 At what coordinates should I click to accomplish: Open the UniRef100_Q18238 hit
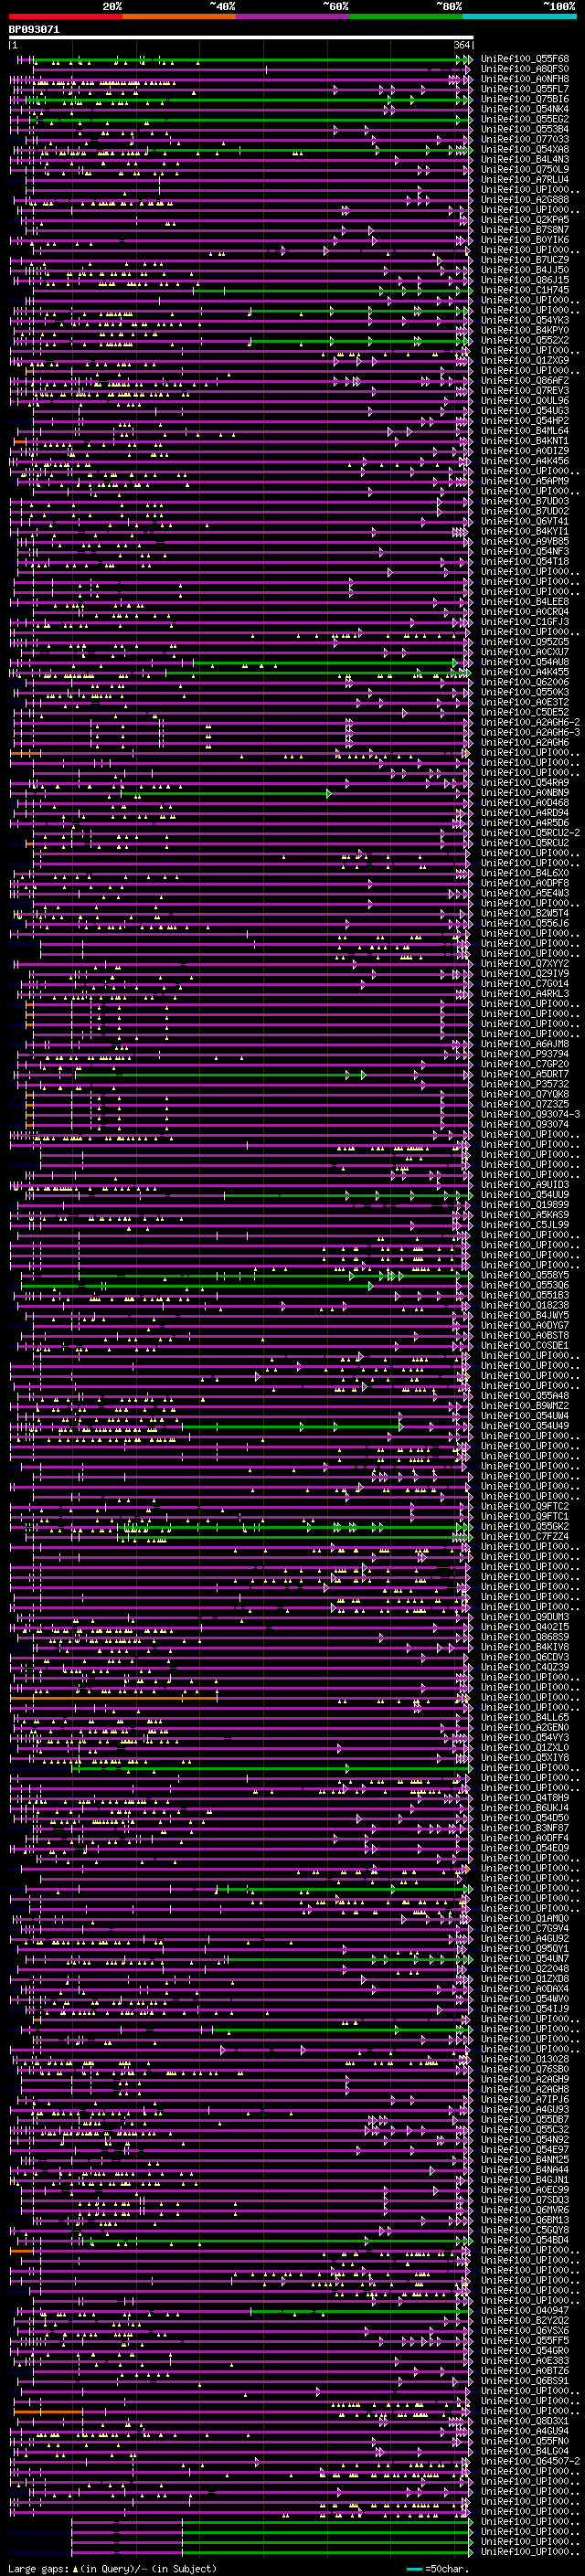[x=524, y=1305]
